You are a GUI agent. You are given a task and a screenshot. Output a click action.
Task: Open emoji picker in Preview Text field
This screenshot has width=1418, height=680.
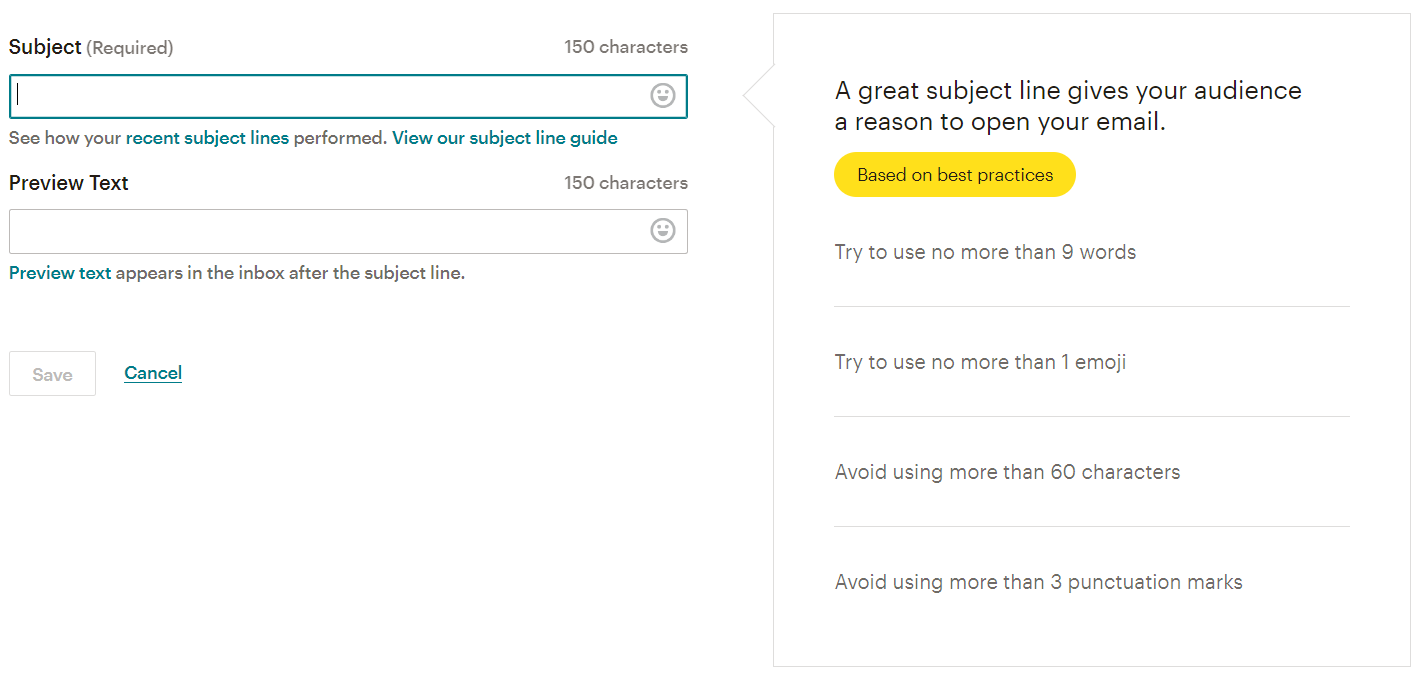(663, 231)
